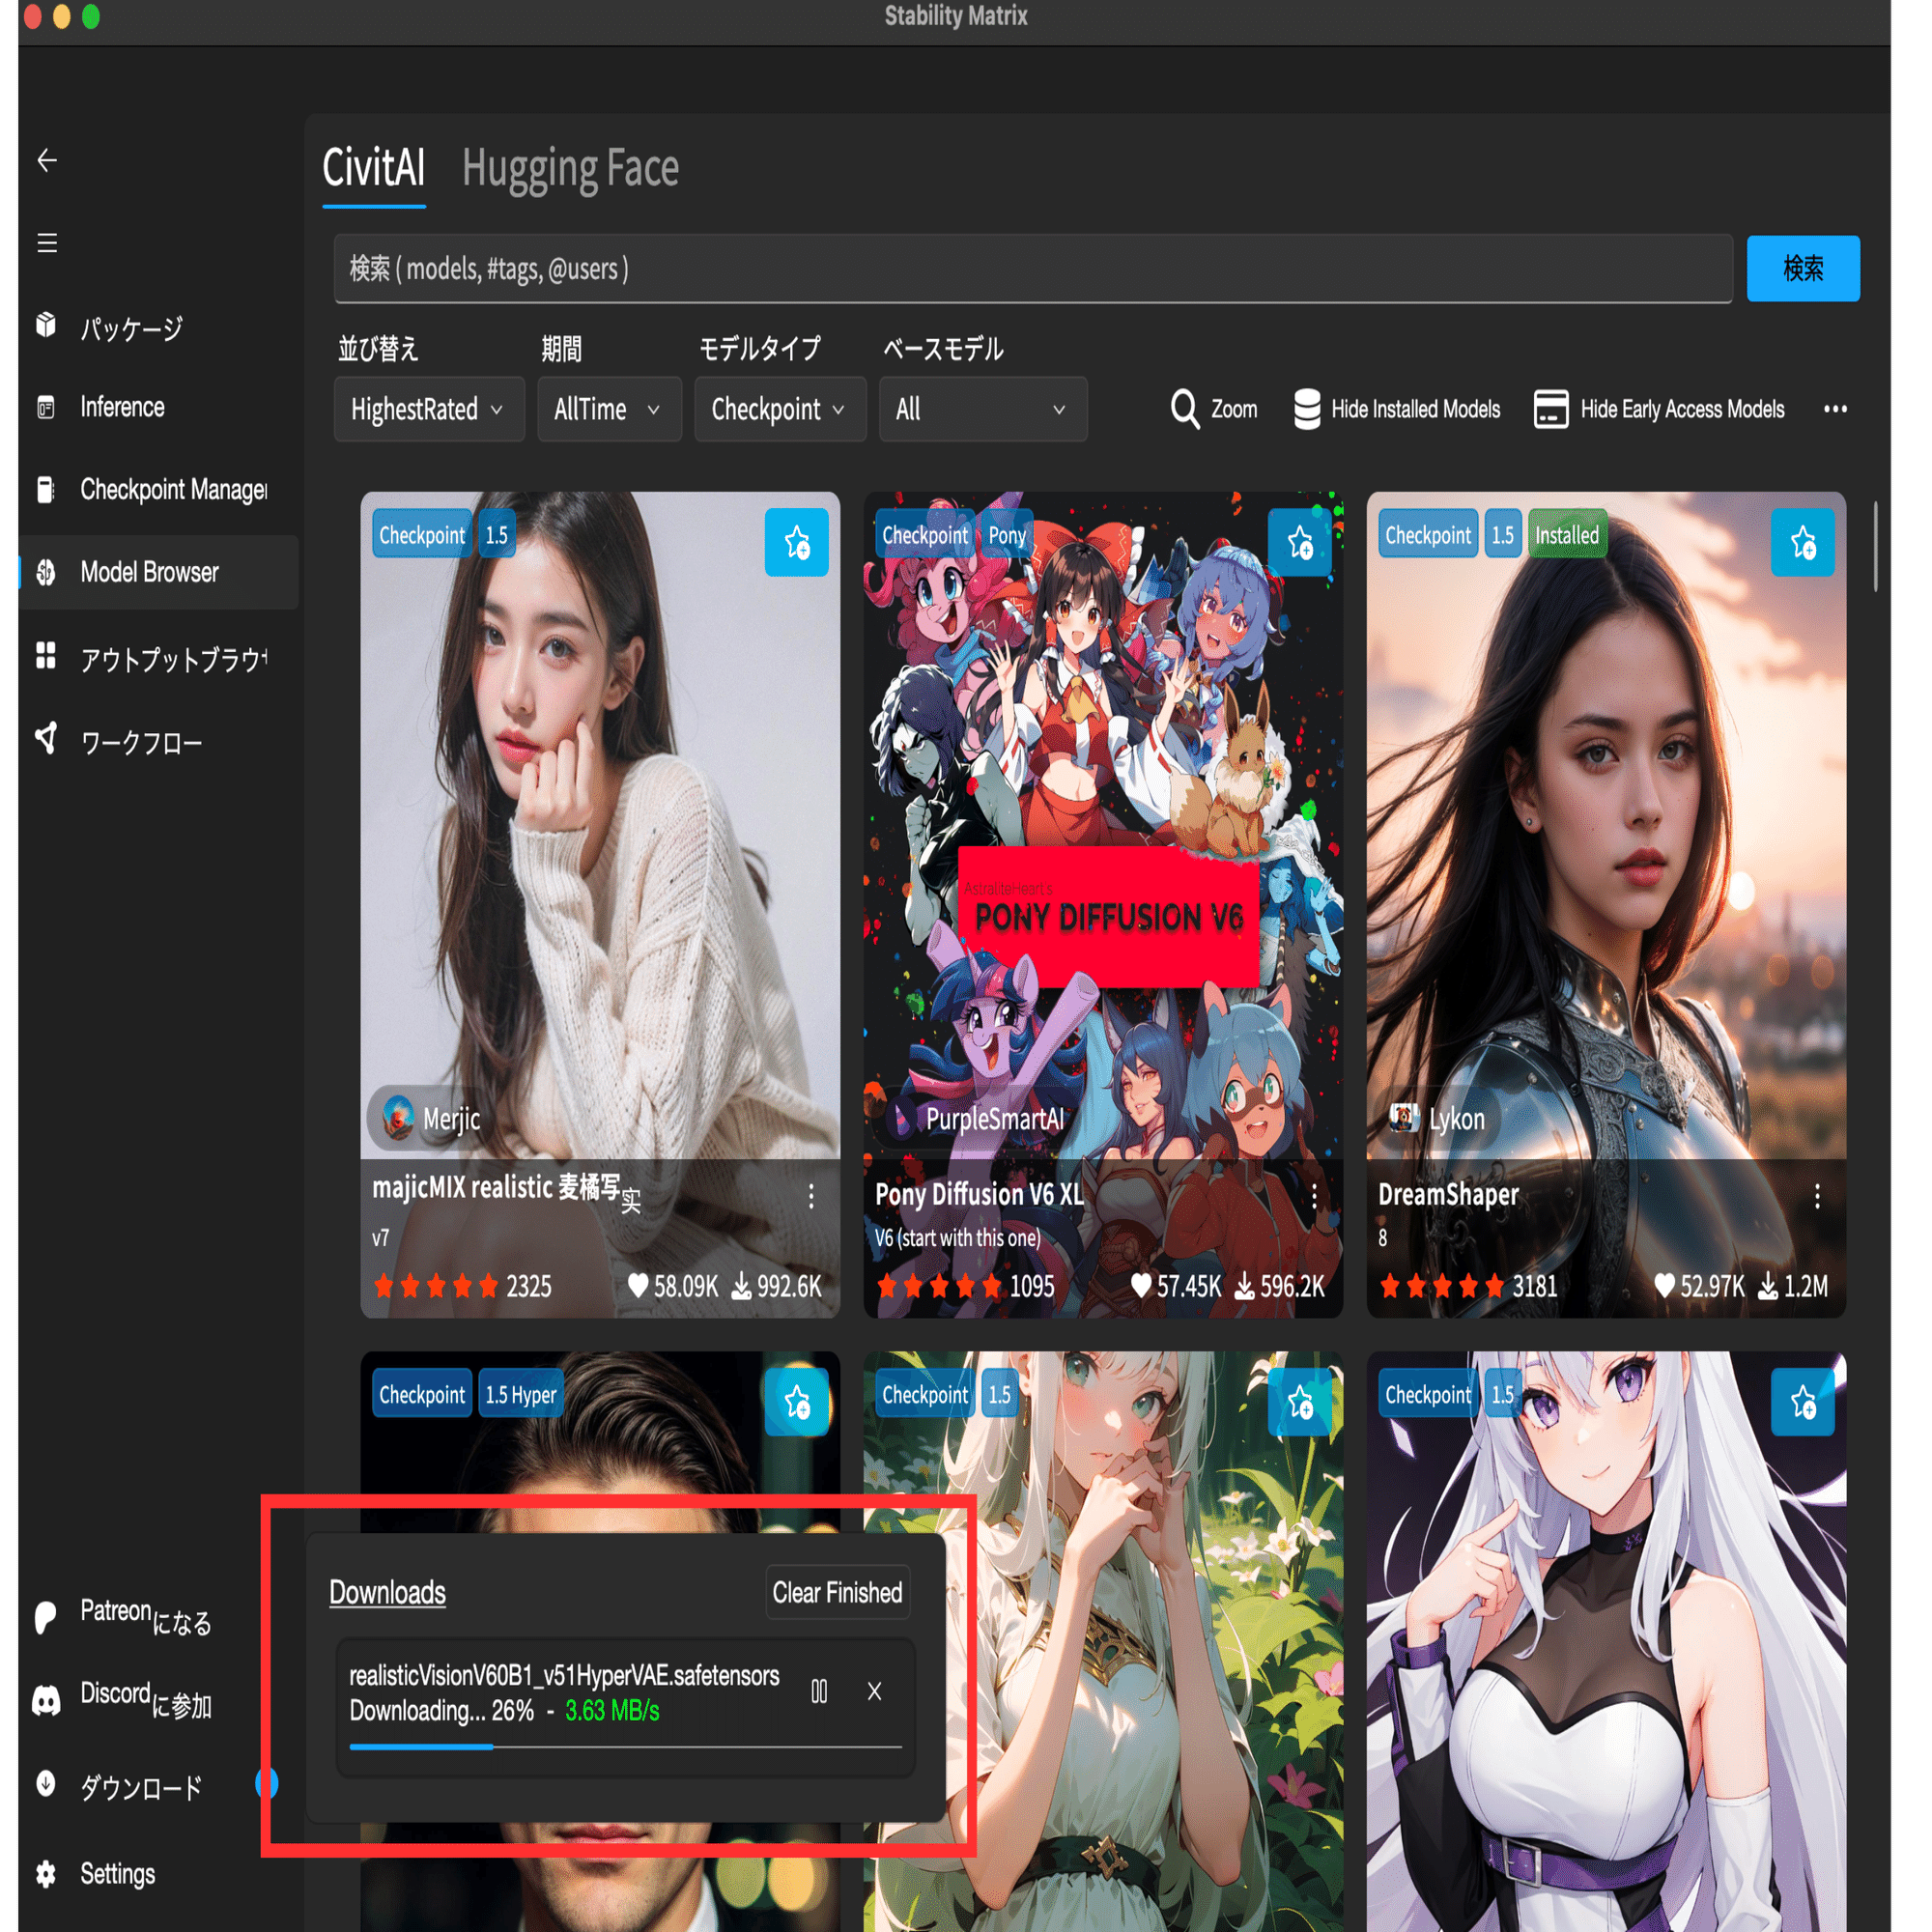1932x1932 pixels.
Task: Toggle Hide Early Access Models
Action: pos(1660,409)
